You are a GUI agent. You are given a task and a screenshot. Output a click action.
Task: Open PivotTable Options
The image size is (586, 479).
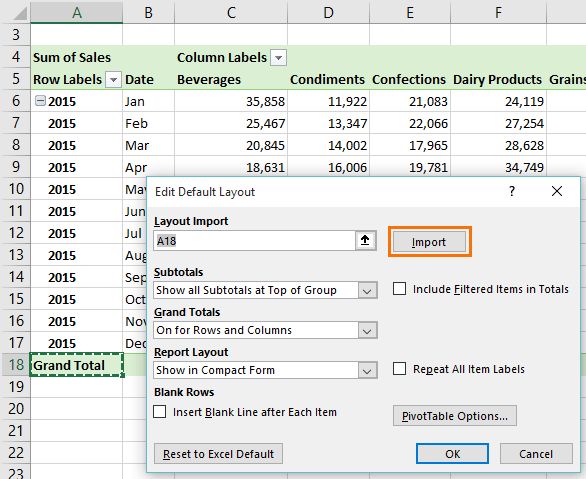(454, 416)
